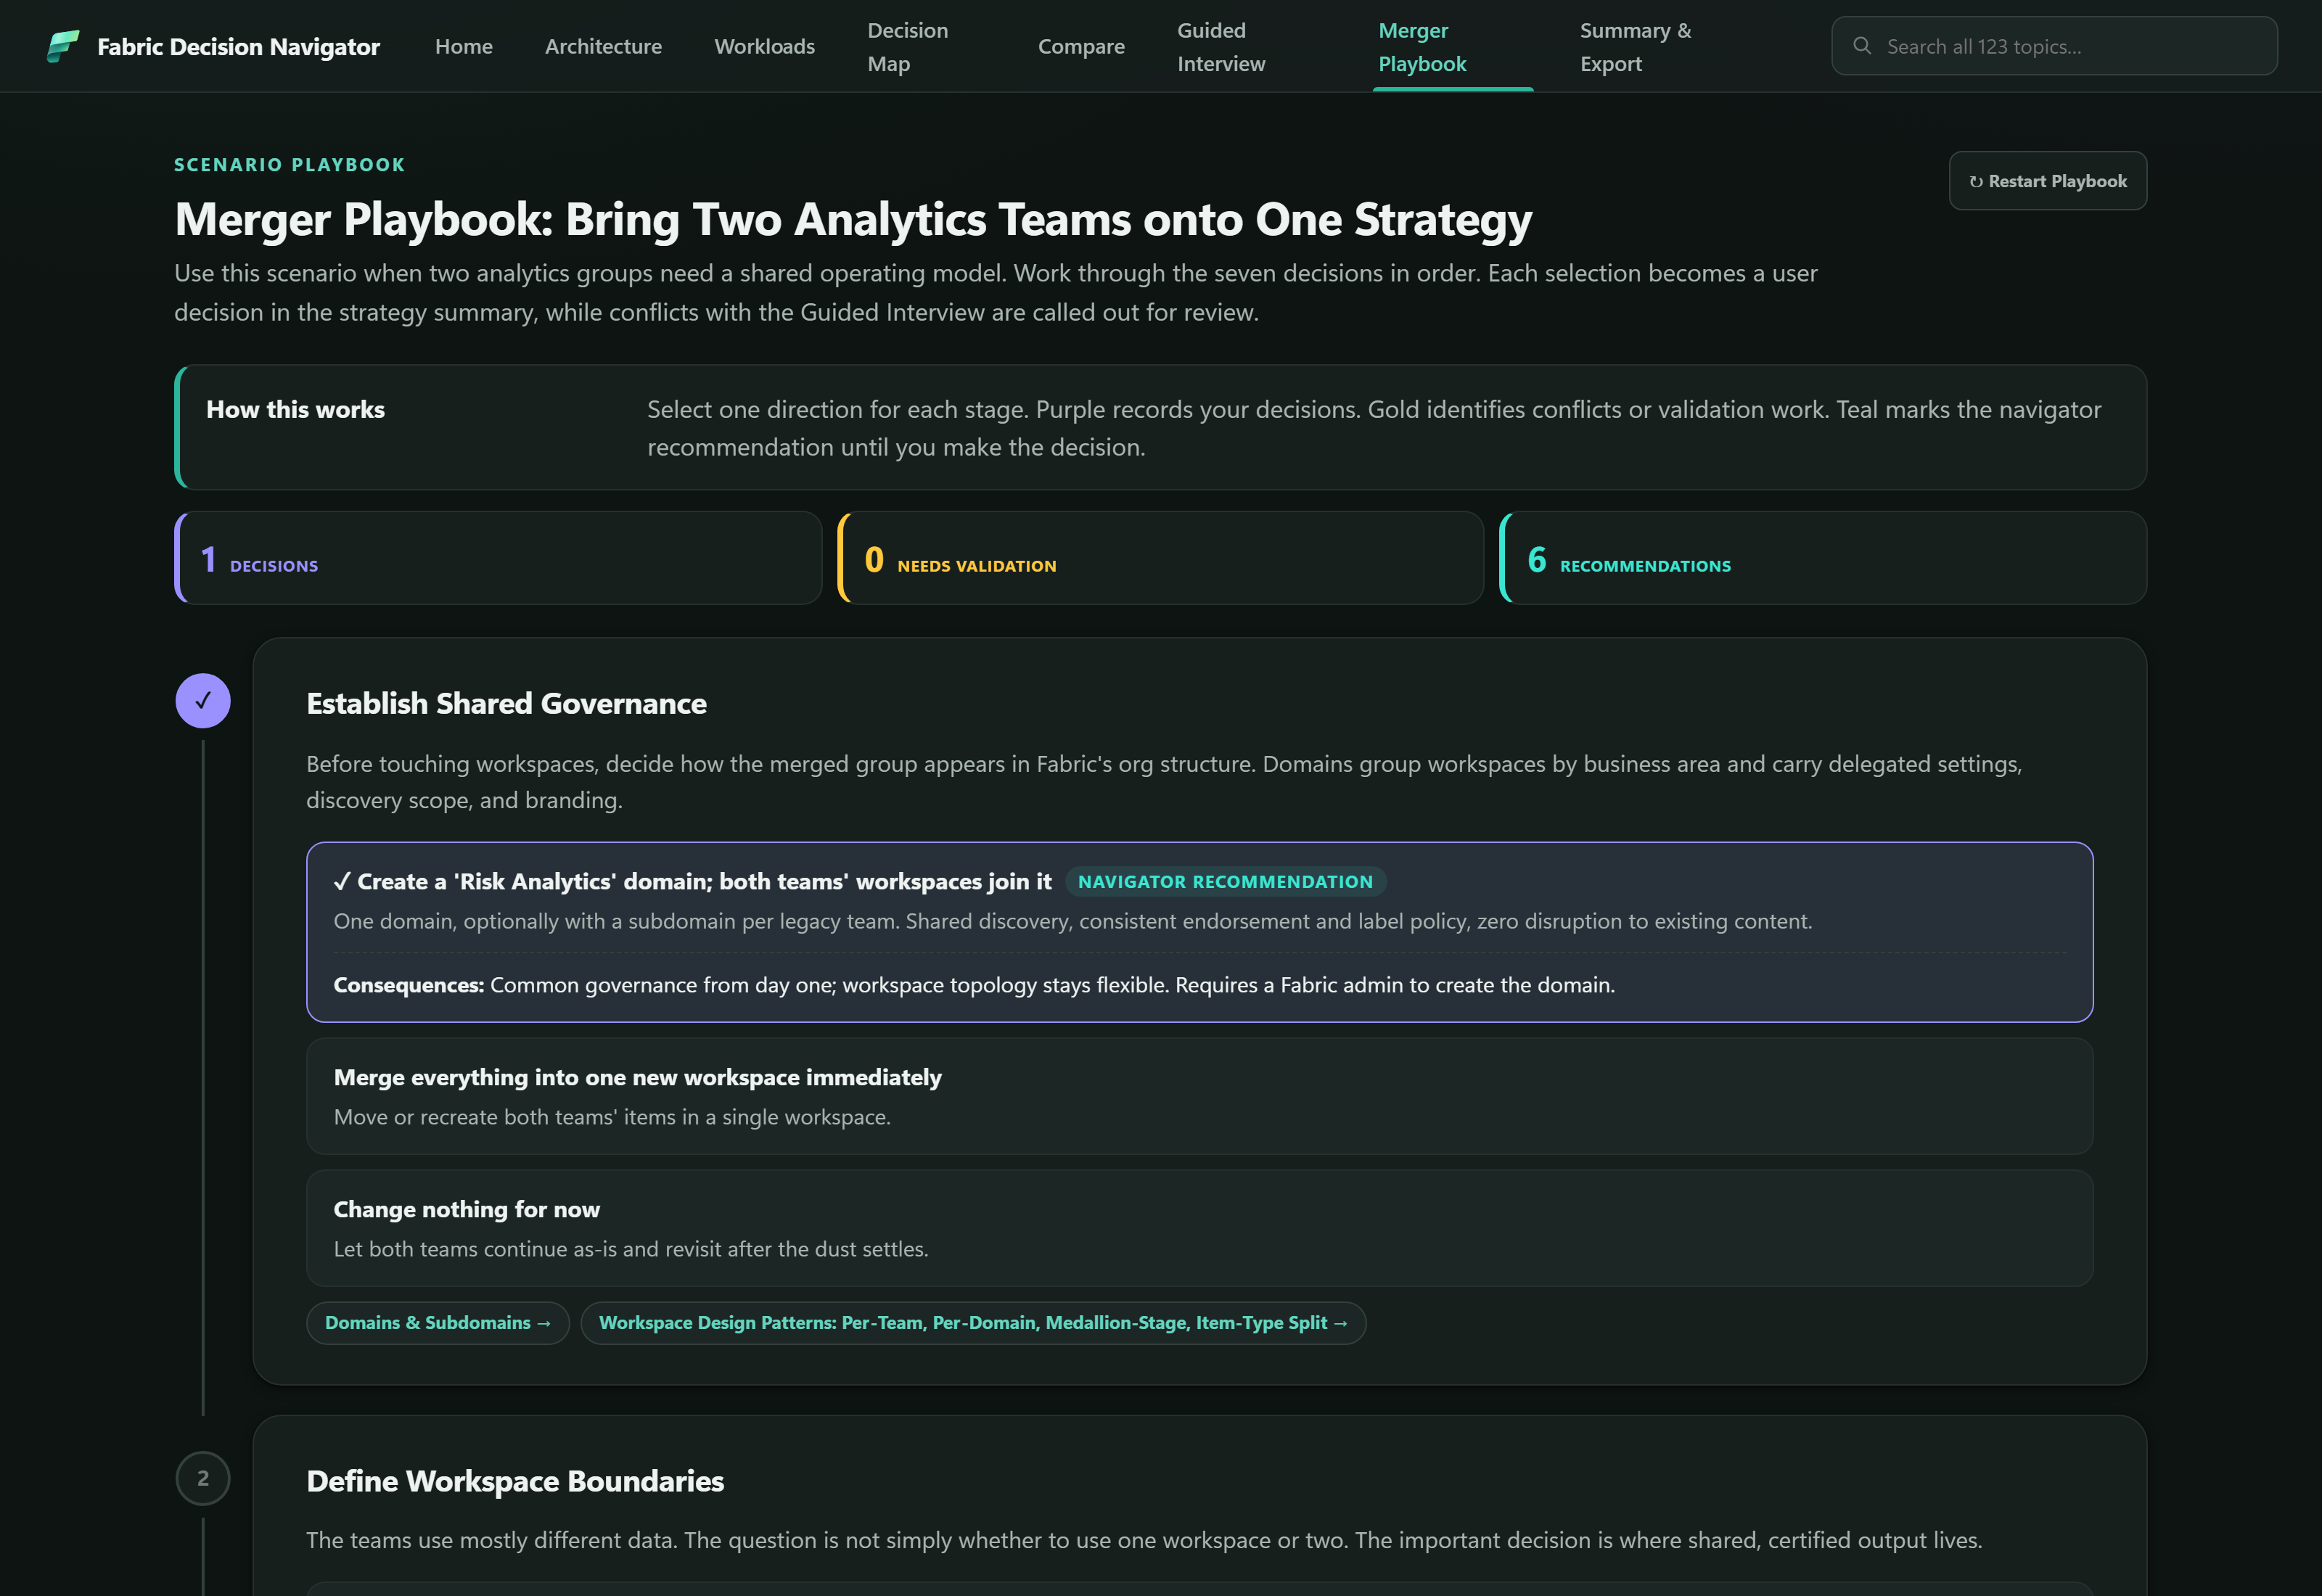Switch to Guided Interview
Image resolution: width=2322 pixels, height=1596 pixels.
(1221, 47)
